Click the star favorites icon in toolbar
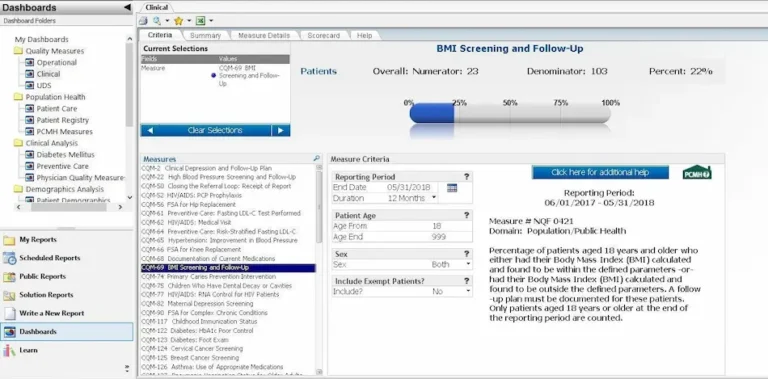768x379 pixels. click(178, 21)
